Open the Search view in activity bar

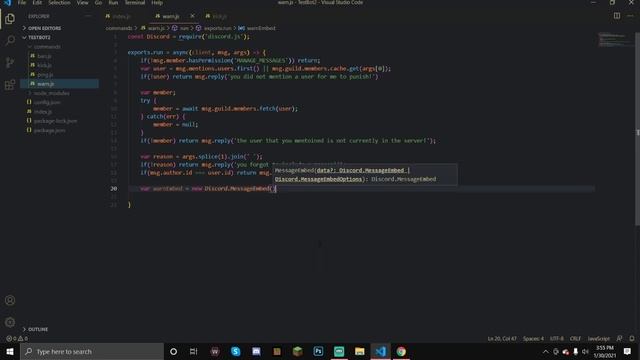pos(10,40)
